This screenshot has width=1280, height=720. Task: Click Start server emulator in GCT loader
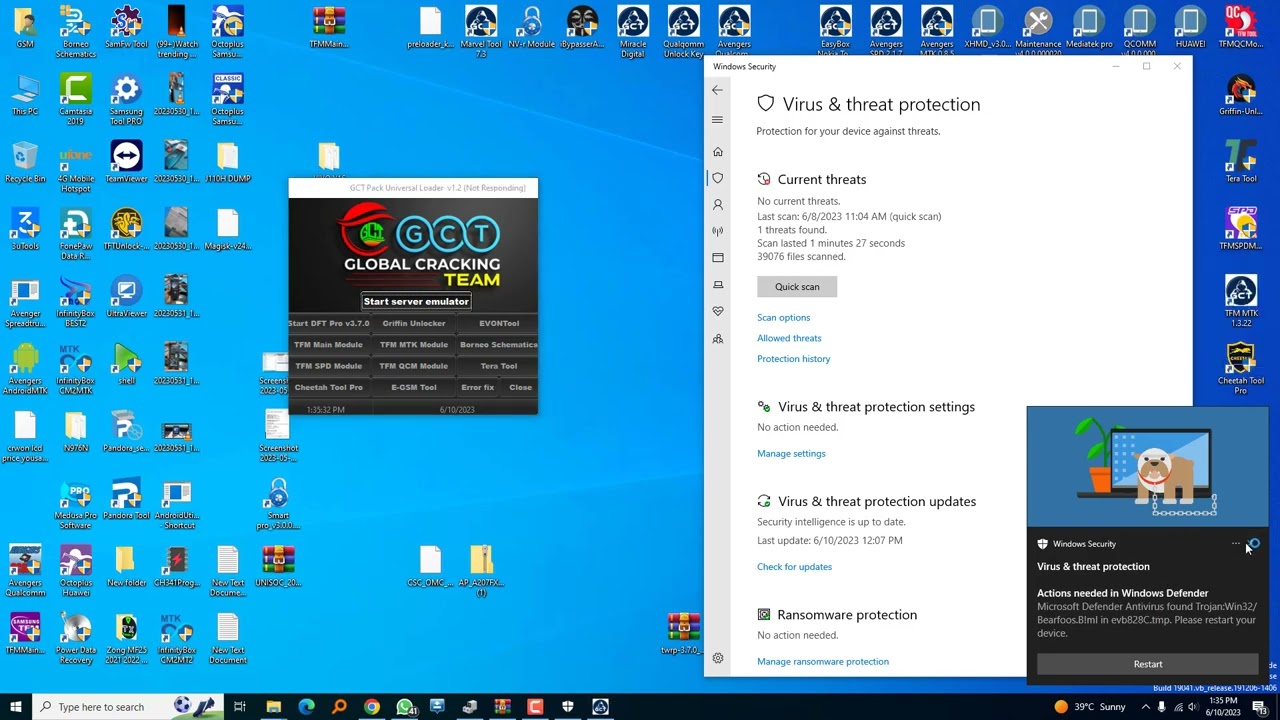point(416,301)
